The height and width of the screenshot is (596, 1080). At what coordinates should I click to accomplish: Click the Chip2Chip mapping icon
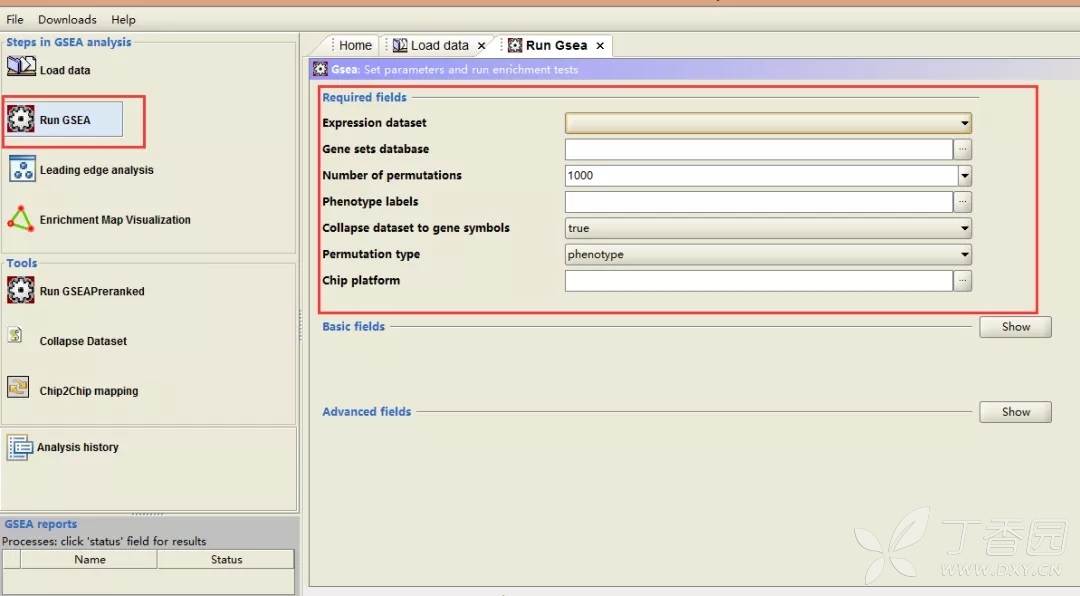(18, 387)
